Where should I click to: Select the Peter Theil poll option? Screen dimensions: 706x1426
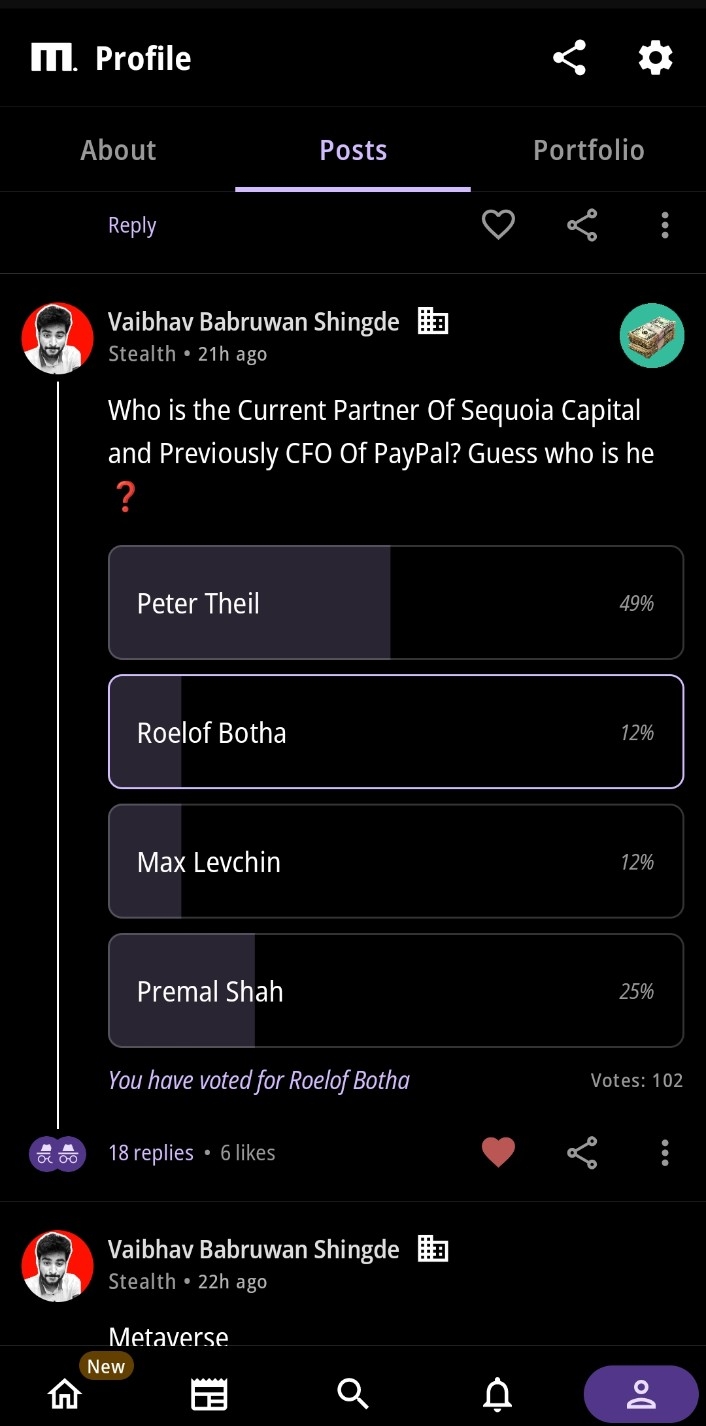click(395, 603)
